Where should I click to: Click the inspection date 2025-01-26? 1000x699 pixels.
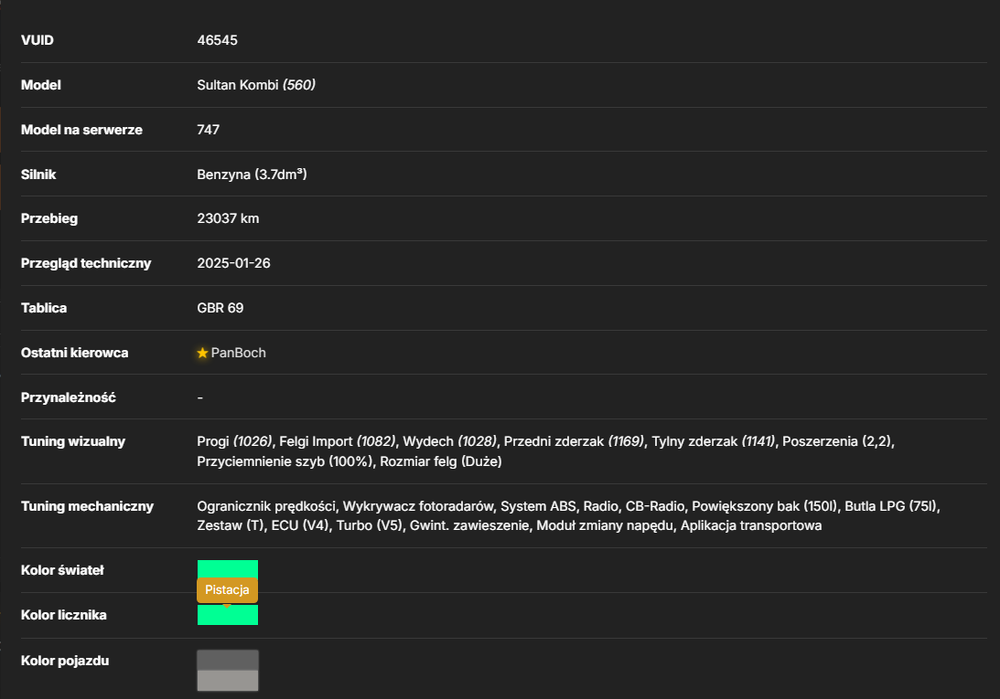click(x=233, y=263)
